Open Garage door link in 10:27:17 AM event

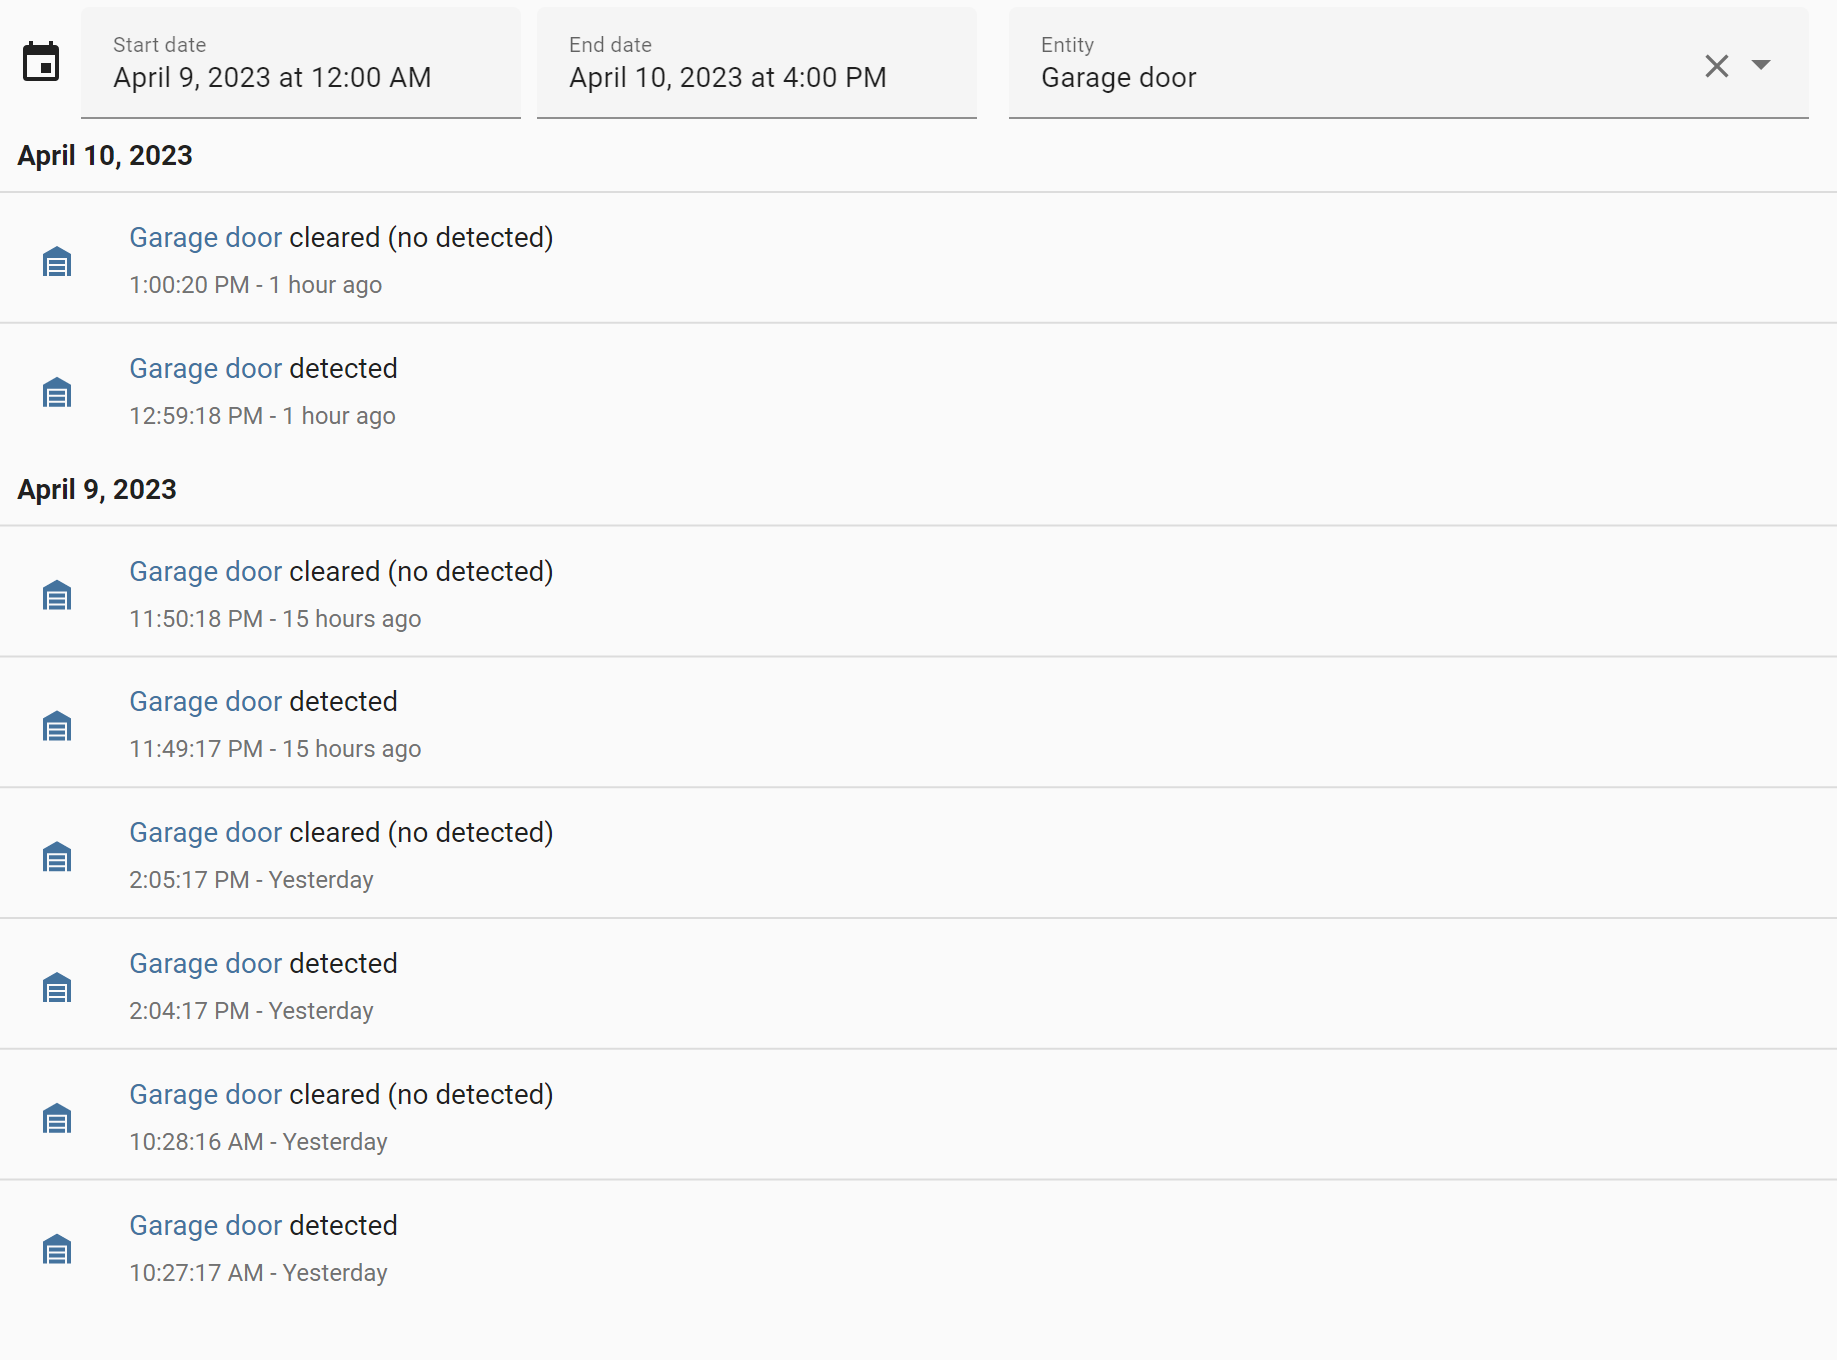(x=205, y=1225)
